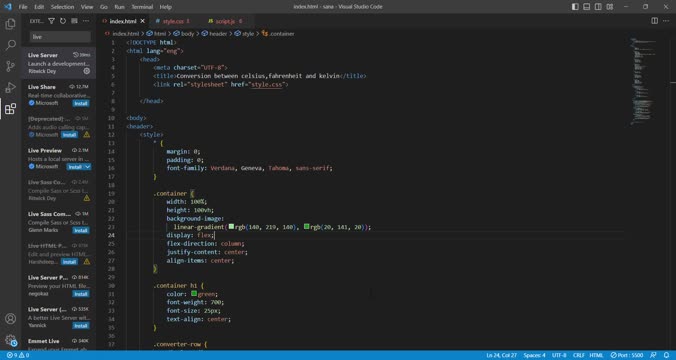Open the extensions view more actions menu
The image size is (676, 360).
86,21
